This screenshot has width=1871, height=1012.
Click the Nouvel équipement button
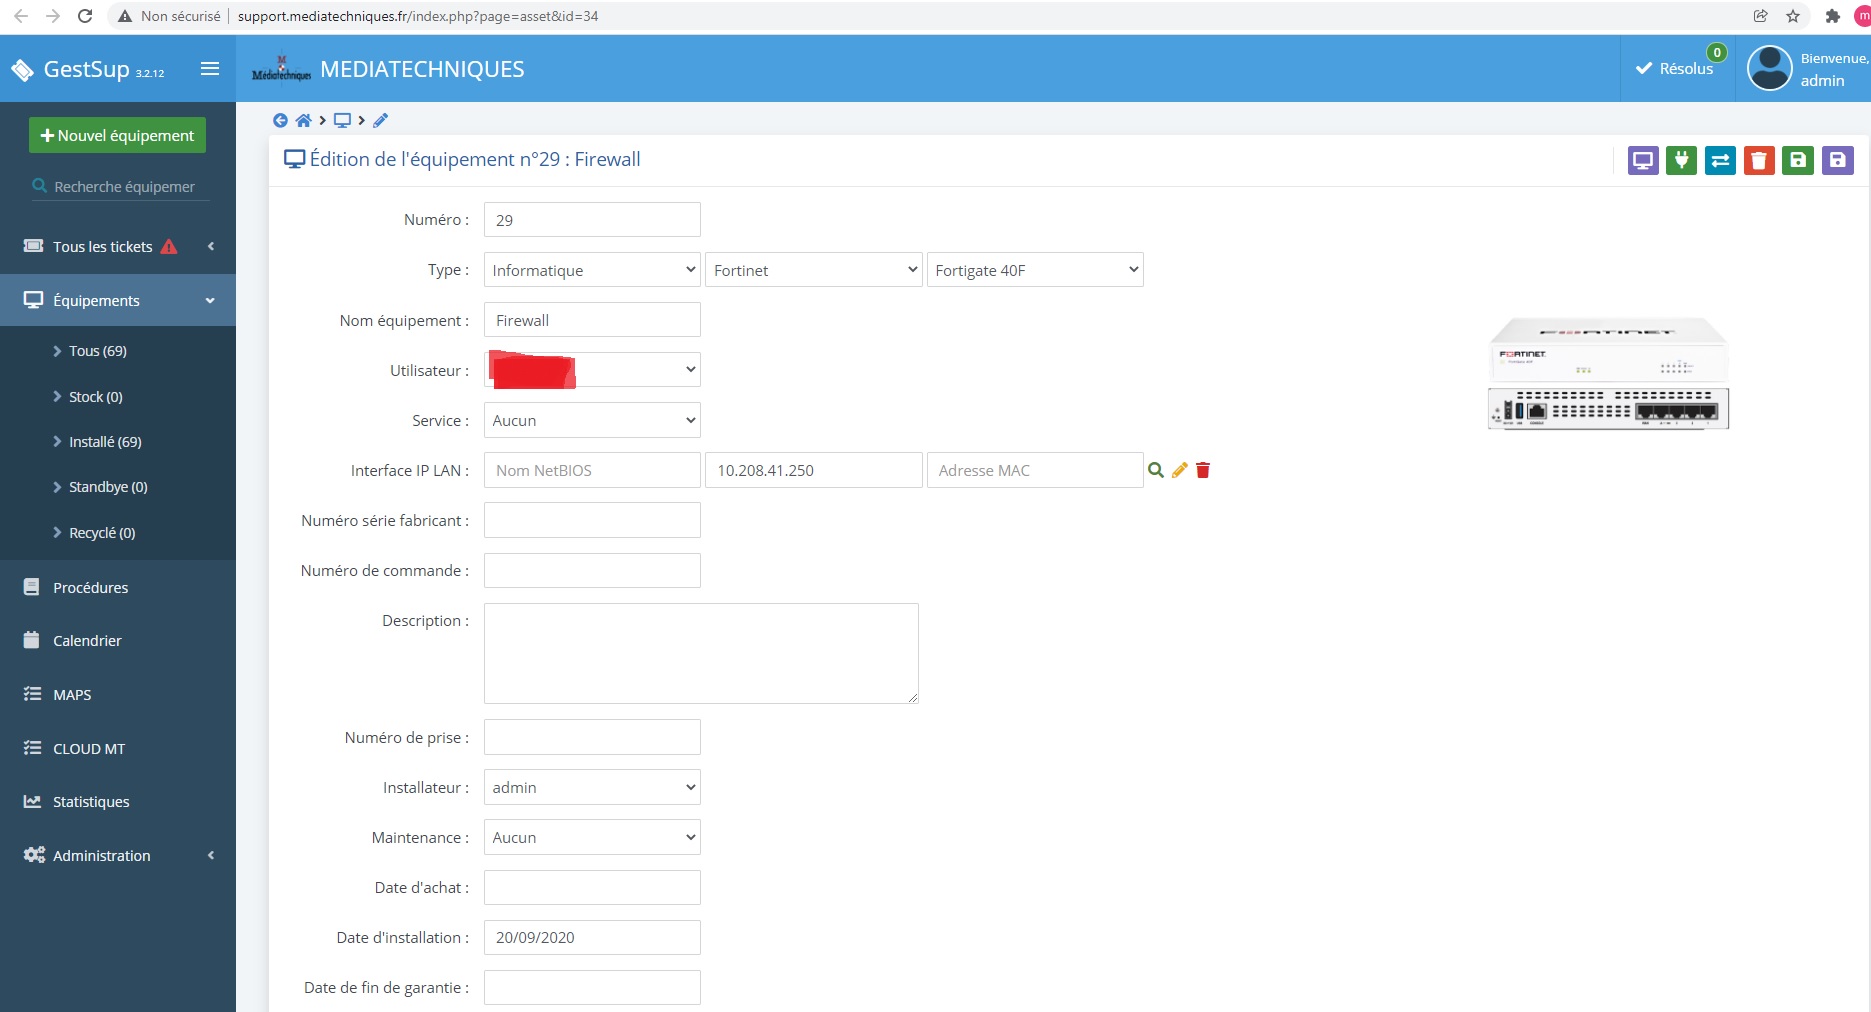tap(117, 135)
